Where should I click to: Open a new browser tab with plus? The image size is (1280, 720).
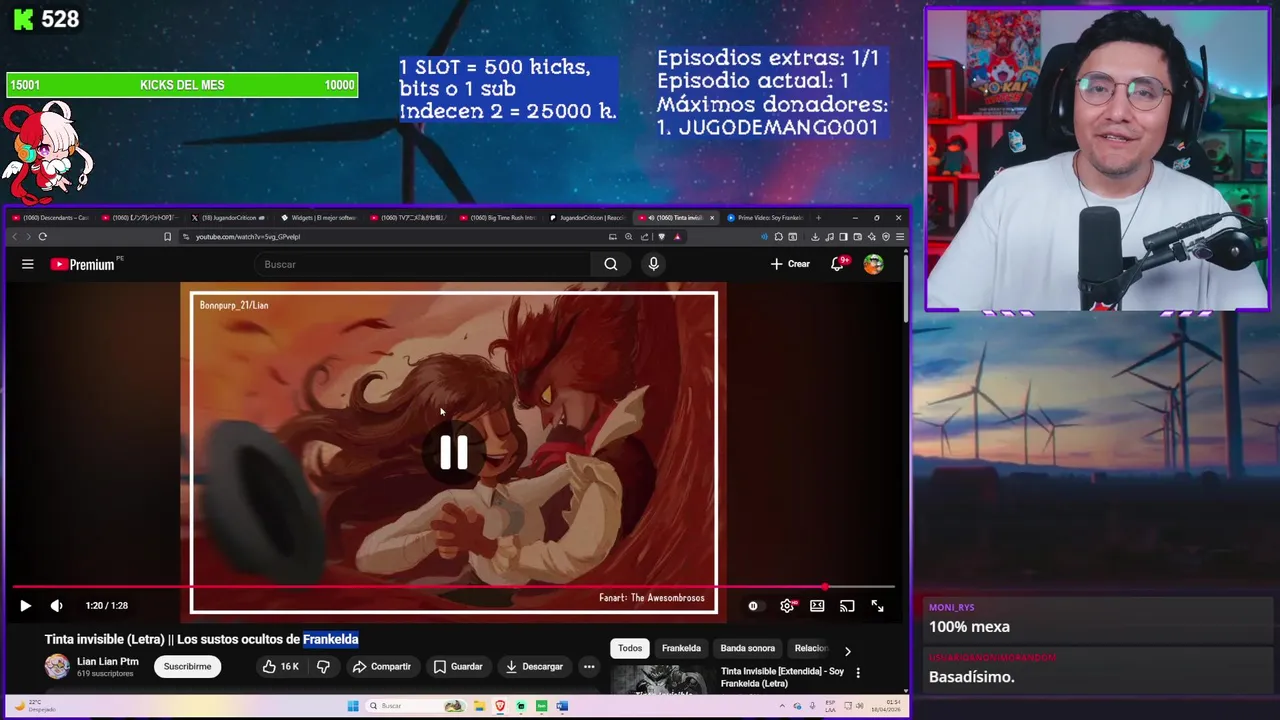(x=819, y=218)
